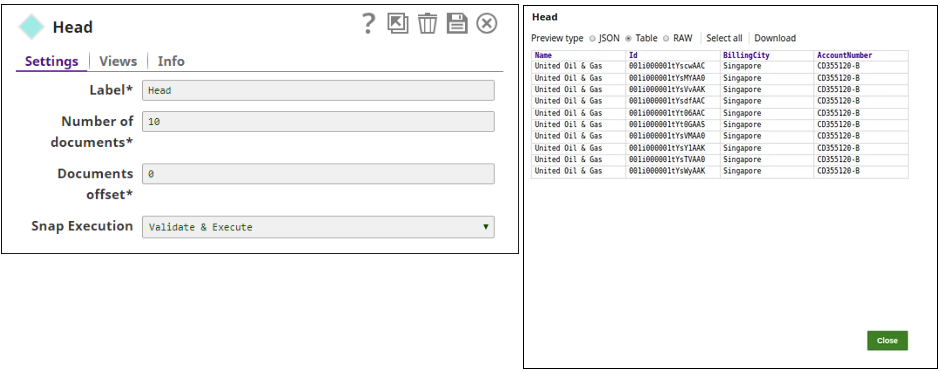Viewport: 940px width, 372px height.
Task: Select Table preview type
Action: [628, 38]
